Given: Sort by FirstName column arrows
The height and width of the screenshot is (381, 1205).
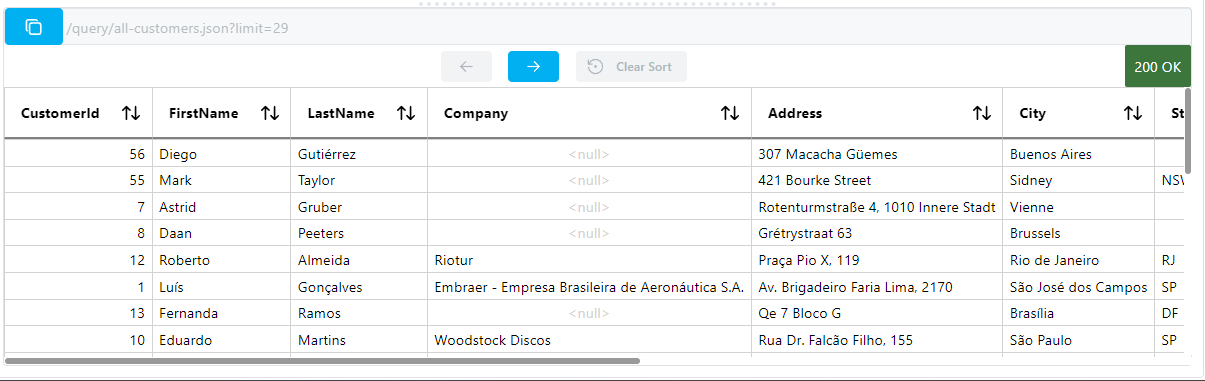Looking at the screenshot, I should pos(269,113).
